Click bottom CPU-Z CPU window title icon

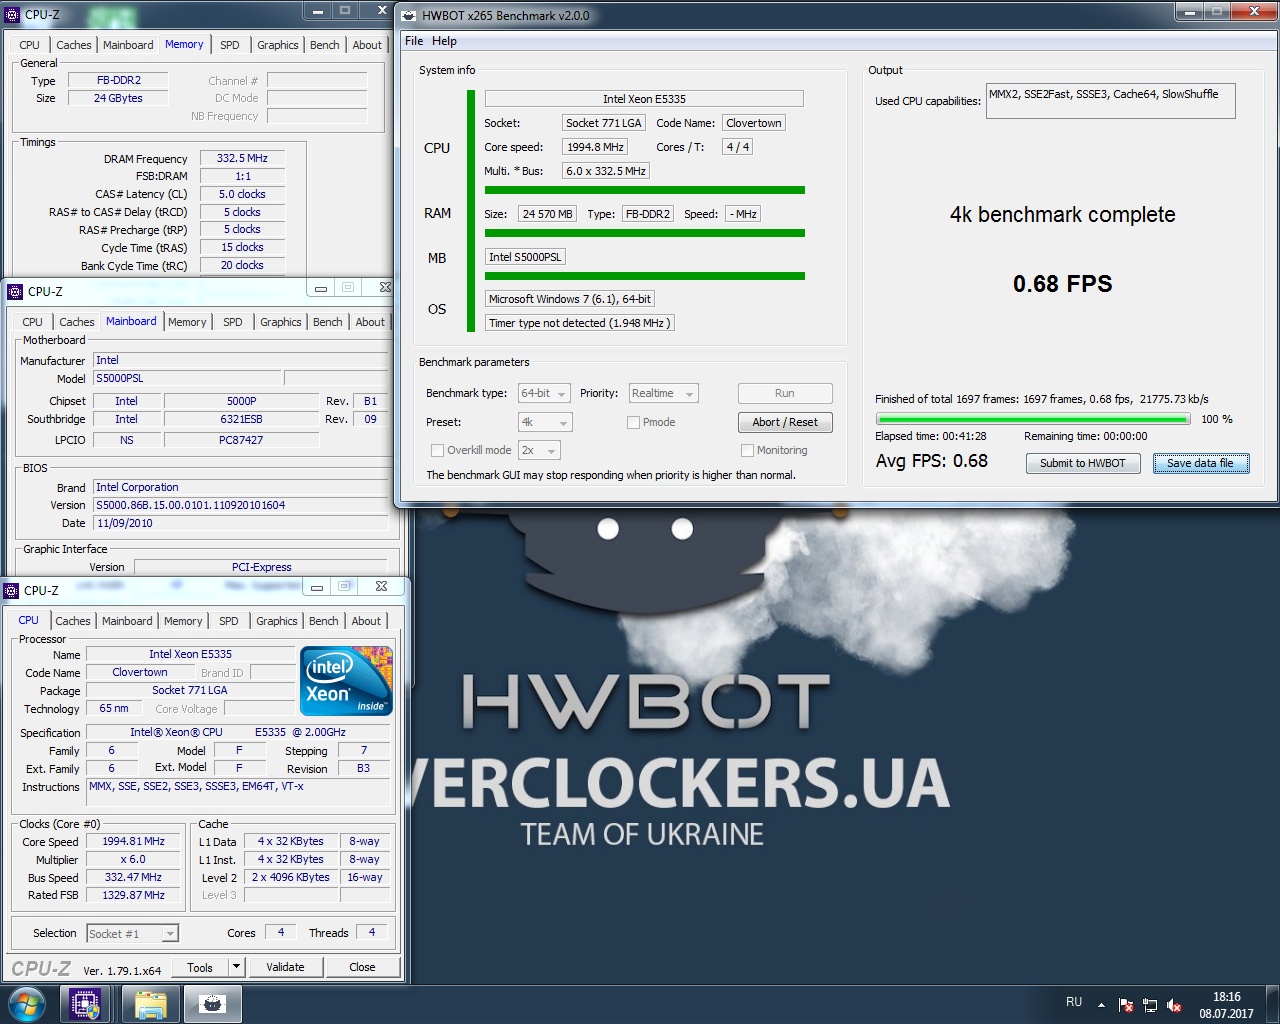(x=12, y=590)
